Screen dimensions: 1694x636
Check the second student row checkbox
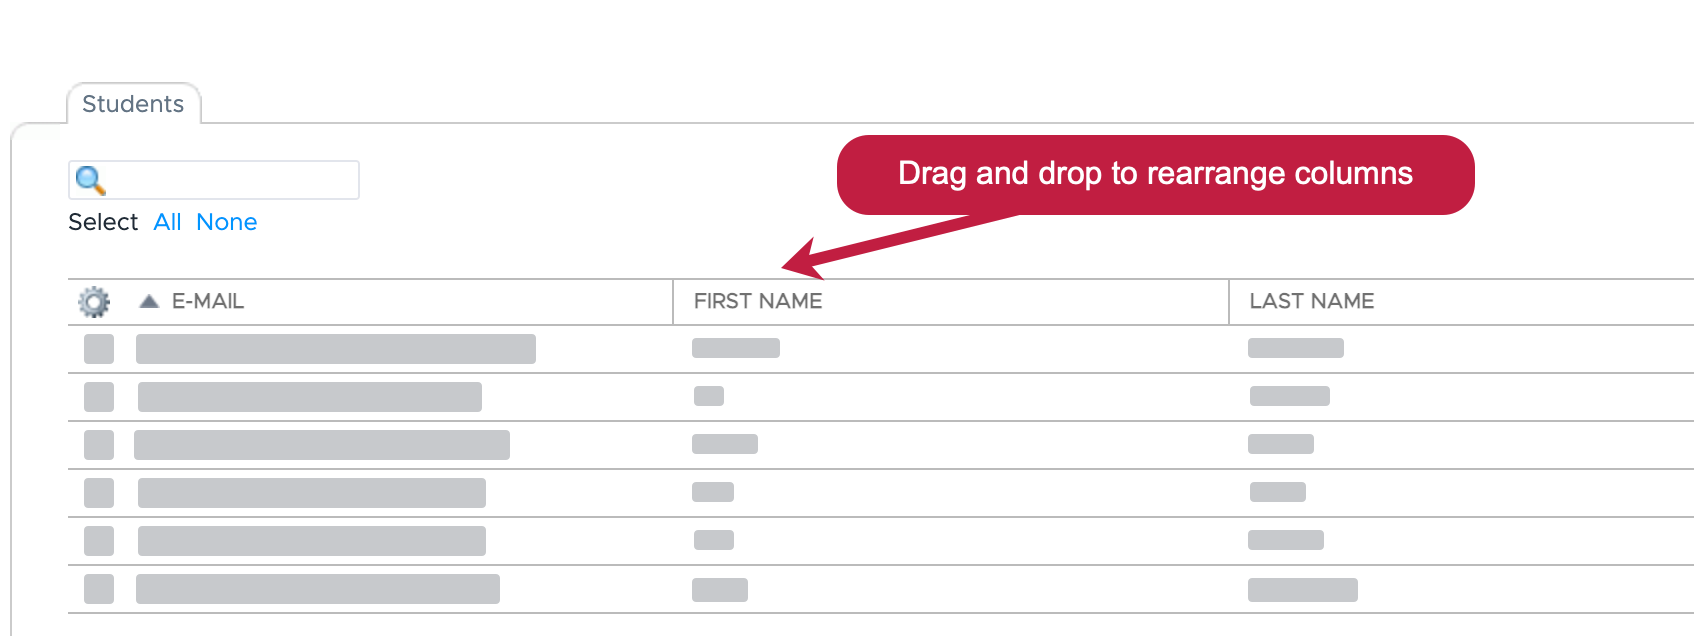(x=99, y=397)
